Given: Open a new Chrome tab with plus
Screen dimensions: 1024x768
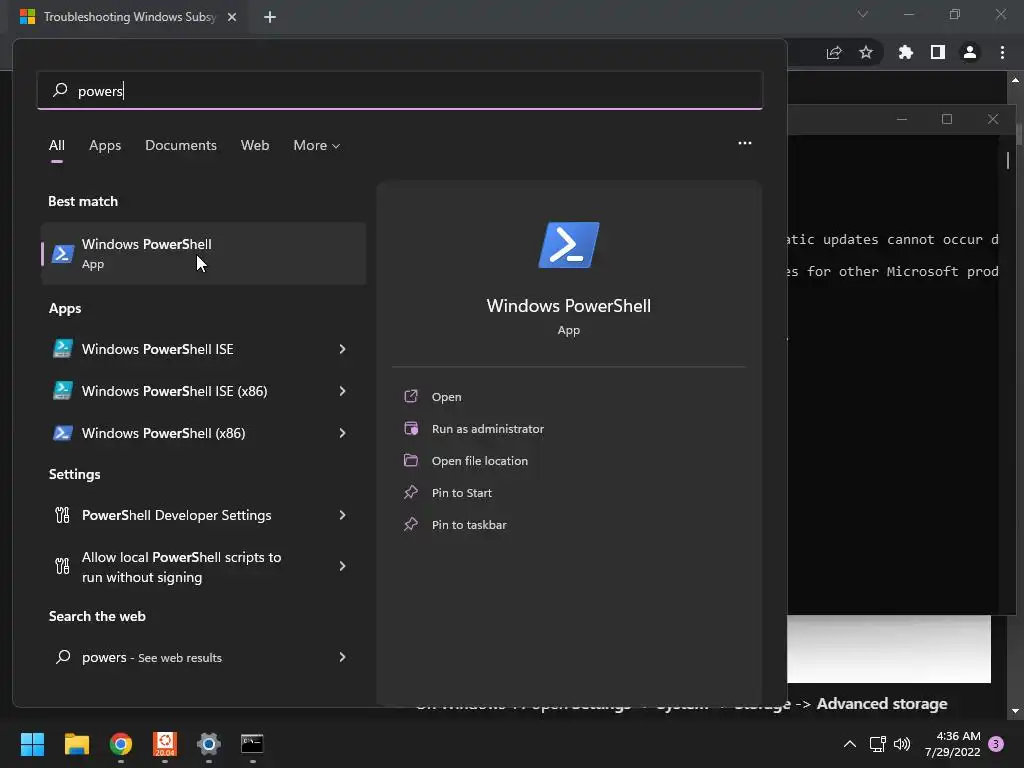Looking at the screenshot, I should pos(270,17).
